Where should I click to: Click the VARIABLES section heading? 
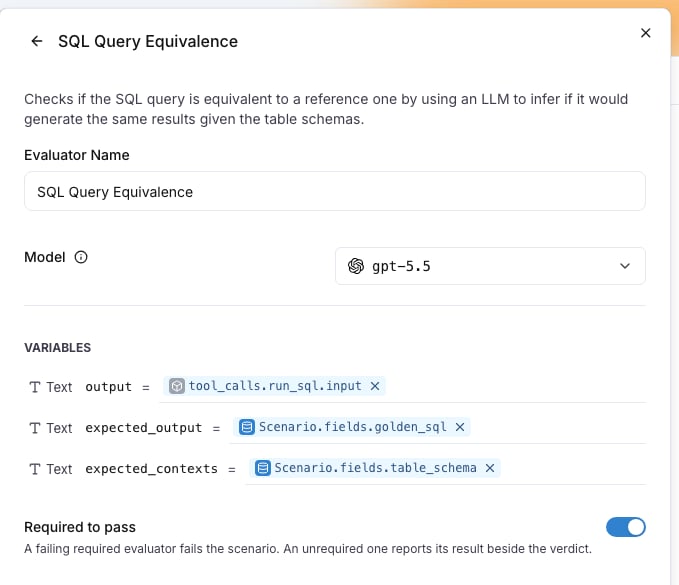click(x=58, y=348)
